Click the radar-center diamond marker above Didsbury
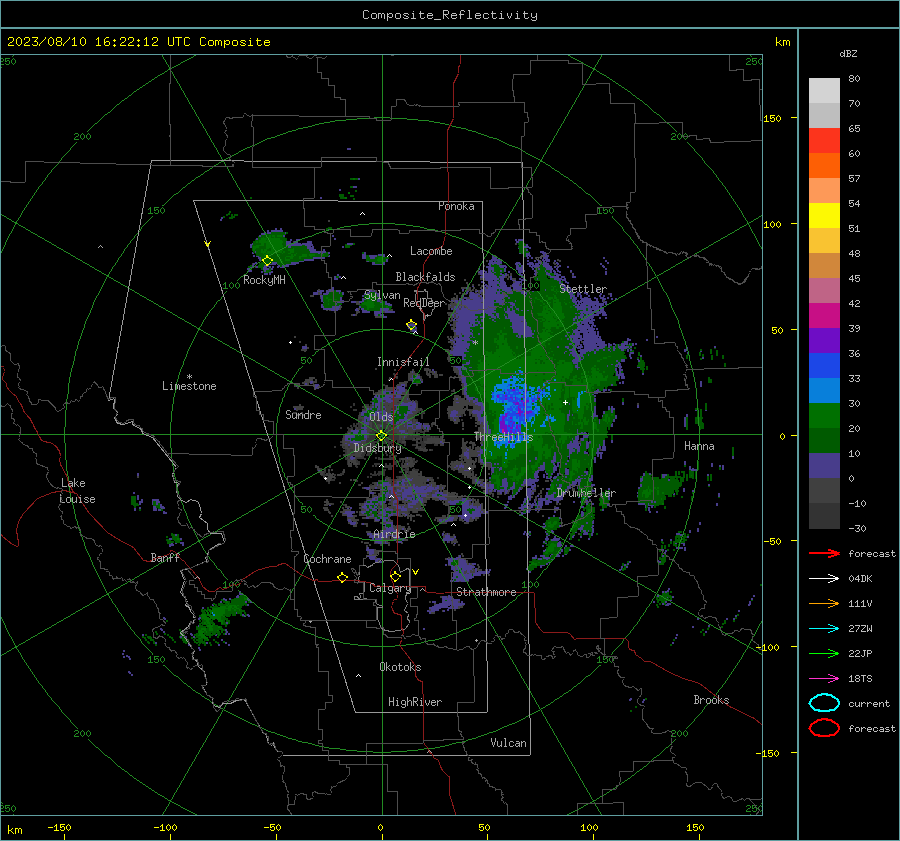Screen dimensions: 900x841 pos(381,436)
